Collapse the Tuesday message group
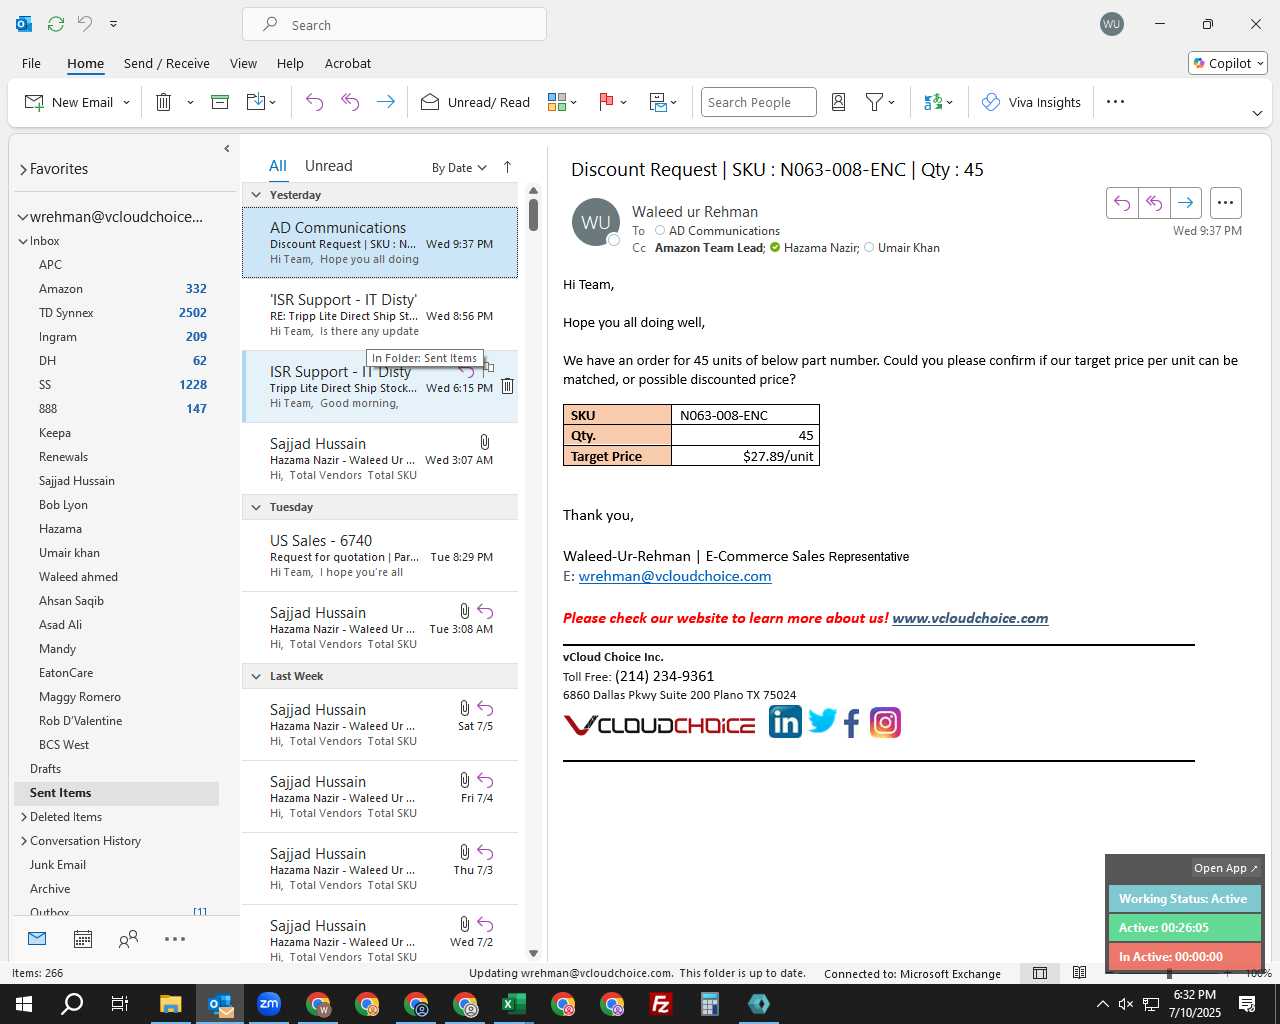 tap(256, 507)
